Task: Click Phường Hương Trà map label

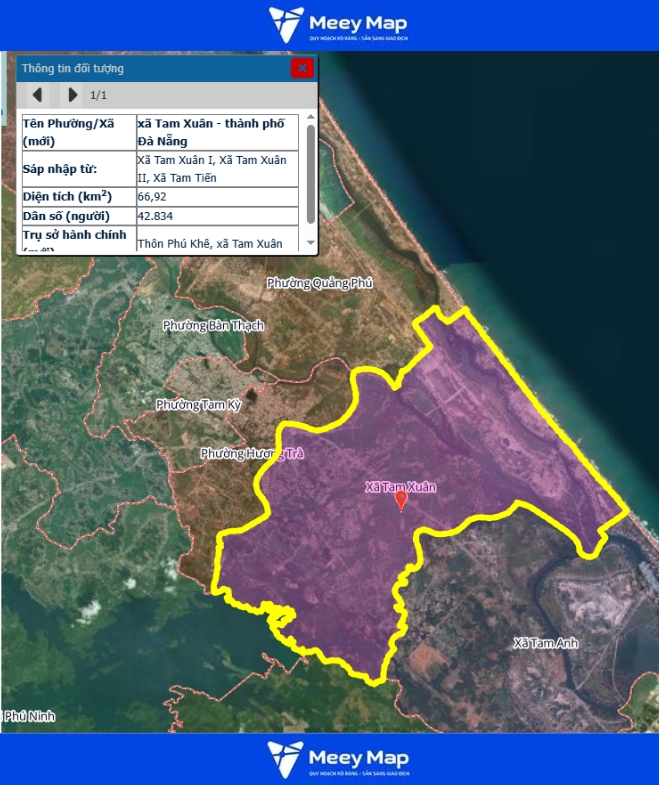Action: click(251, 454)
